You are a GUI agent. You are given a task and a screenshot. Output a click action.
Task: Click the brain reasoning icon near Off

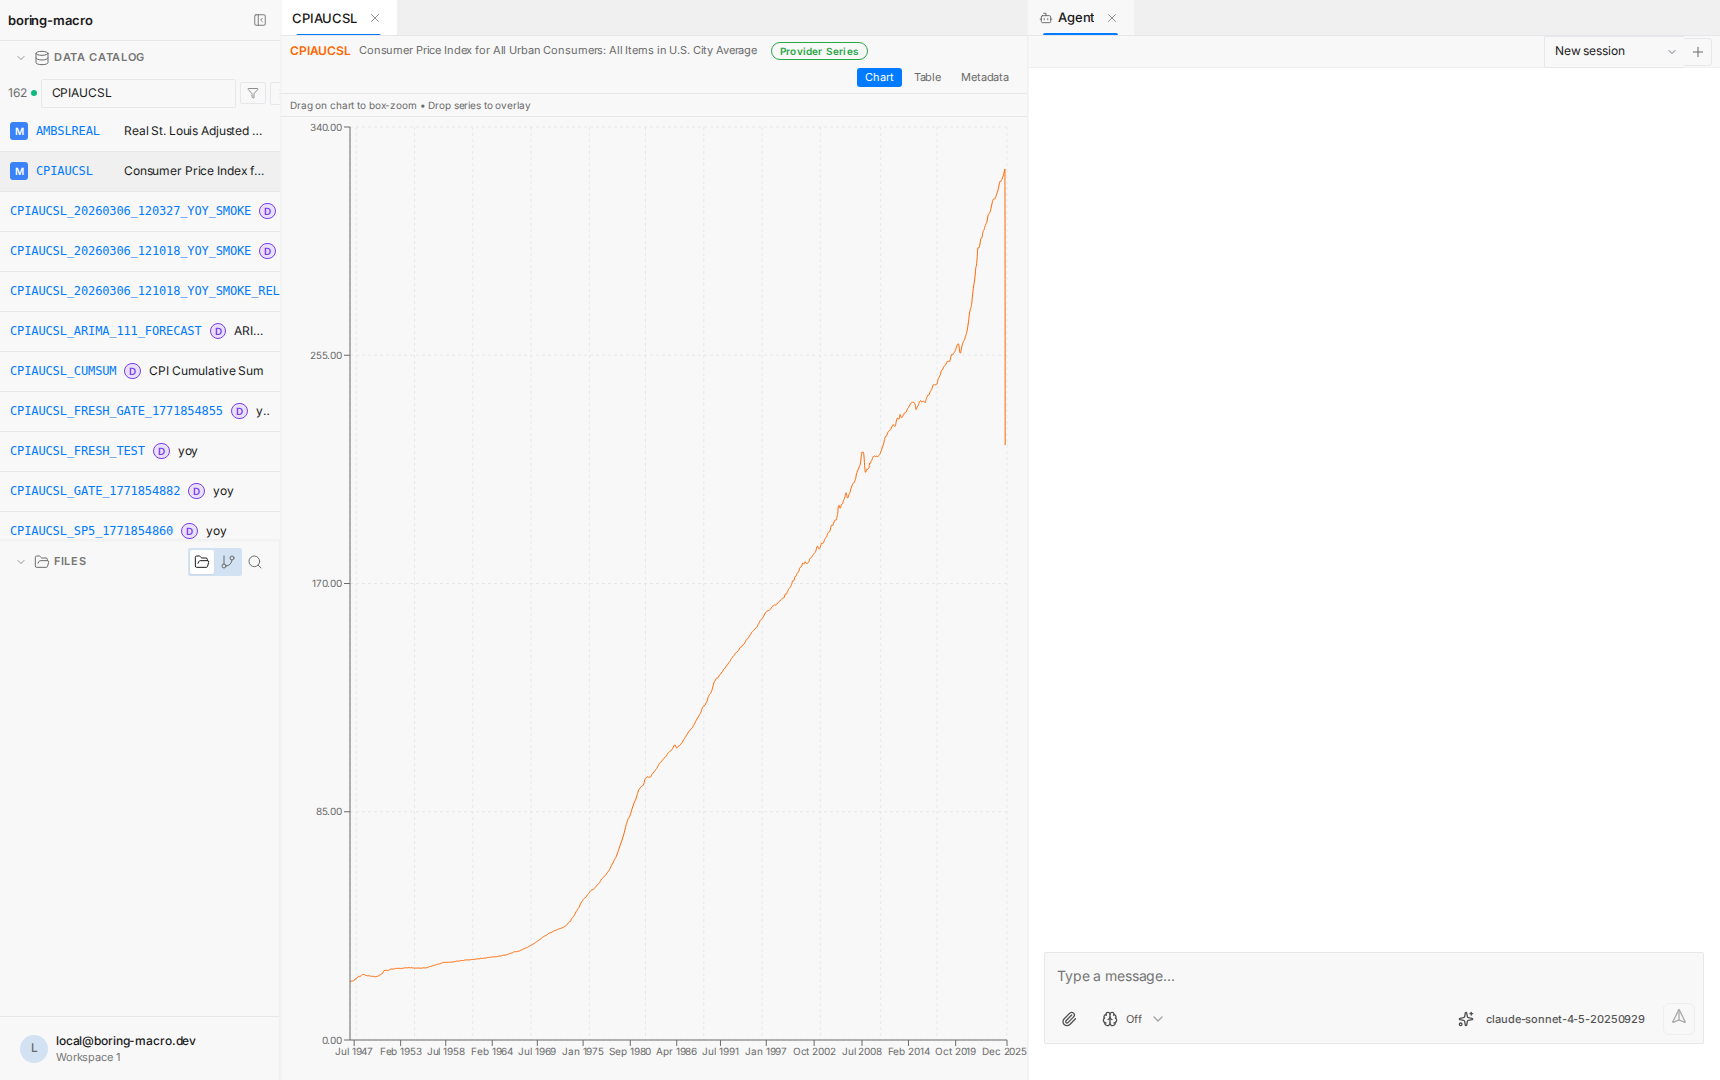[1110, 1018]
